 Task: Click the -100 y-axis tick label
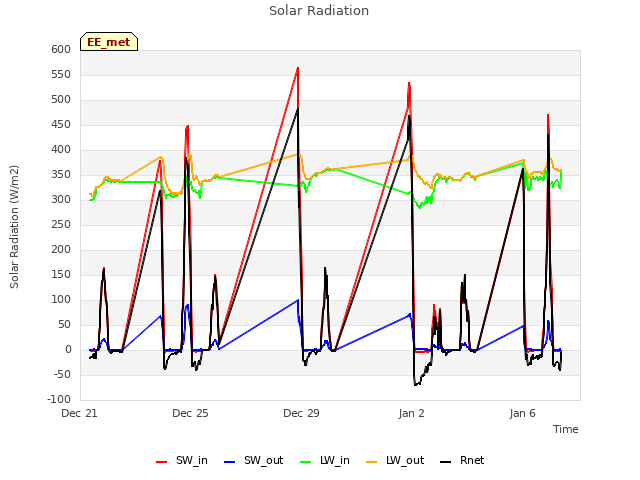coord(59,400)
